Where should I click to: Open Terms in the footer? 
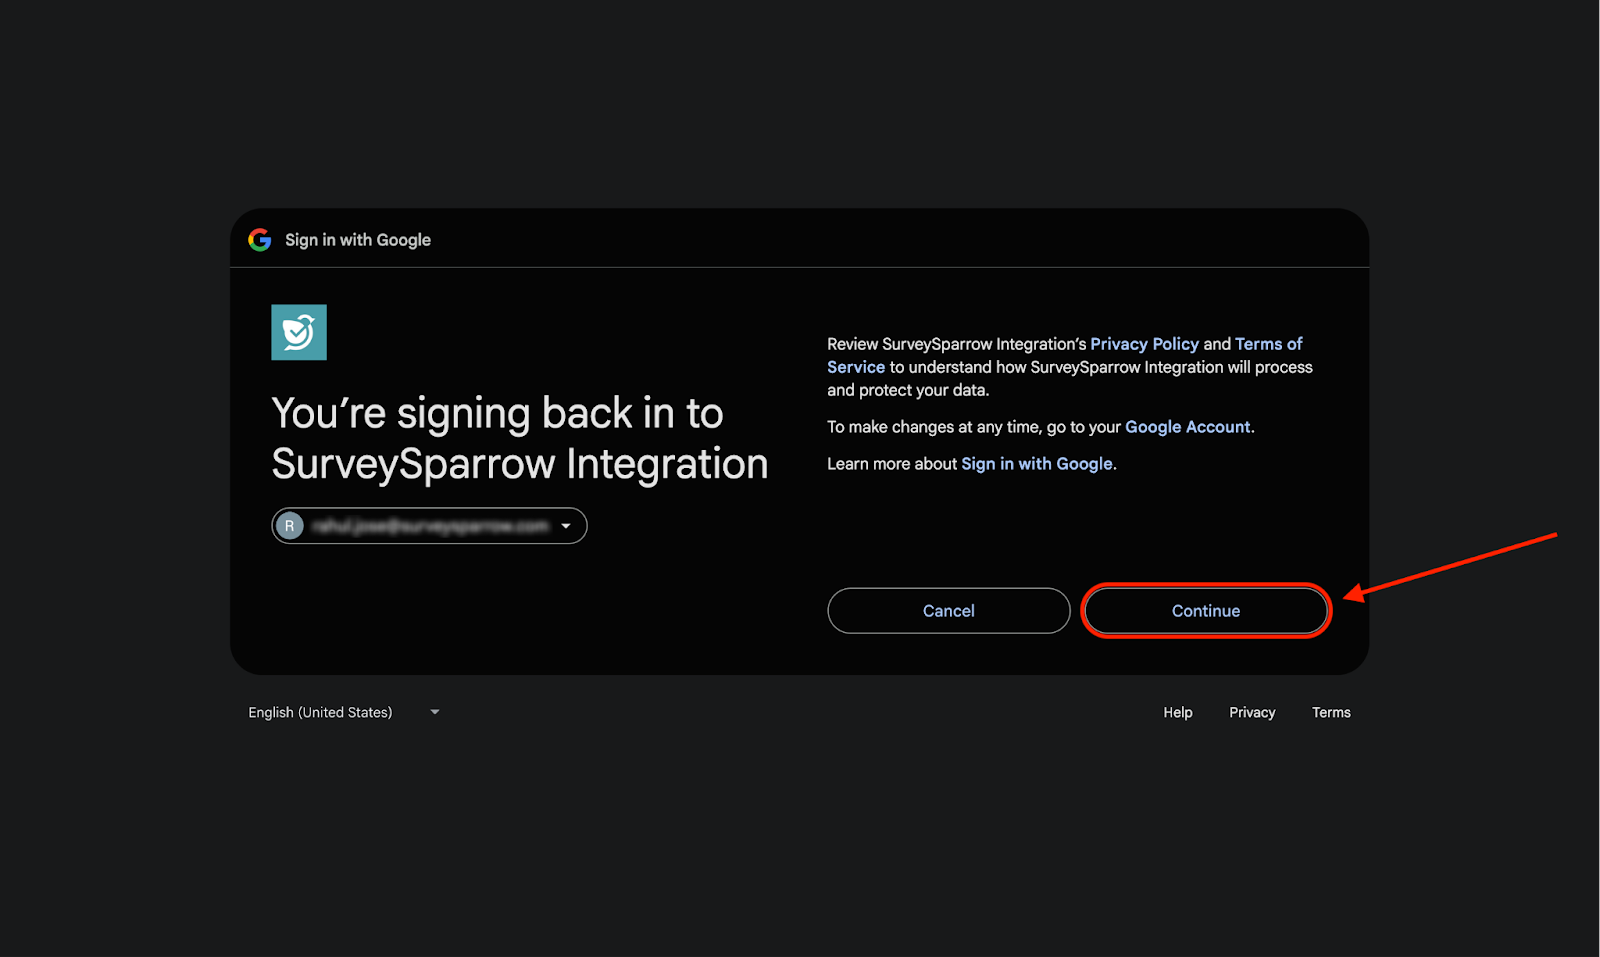(1331, 712)
